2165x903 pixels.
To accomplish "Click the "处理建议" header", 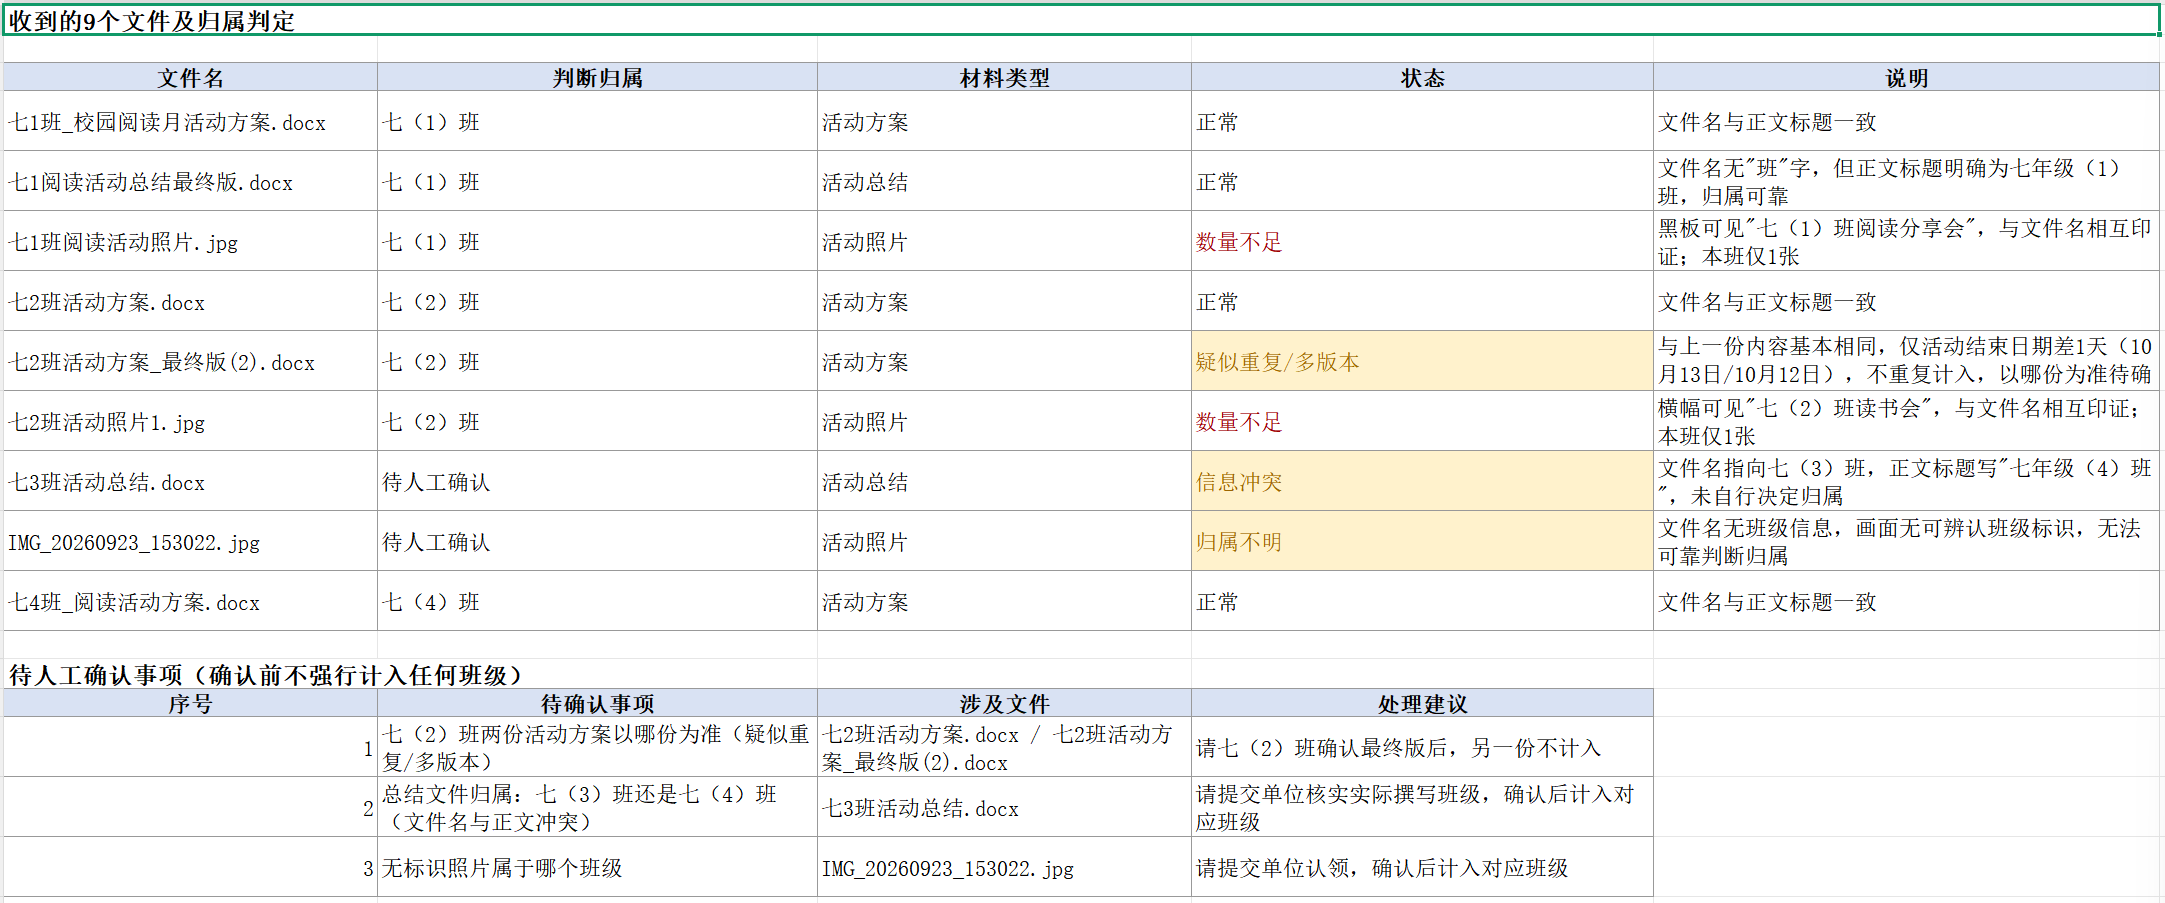I will tap(1422, 703).
